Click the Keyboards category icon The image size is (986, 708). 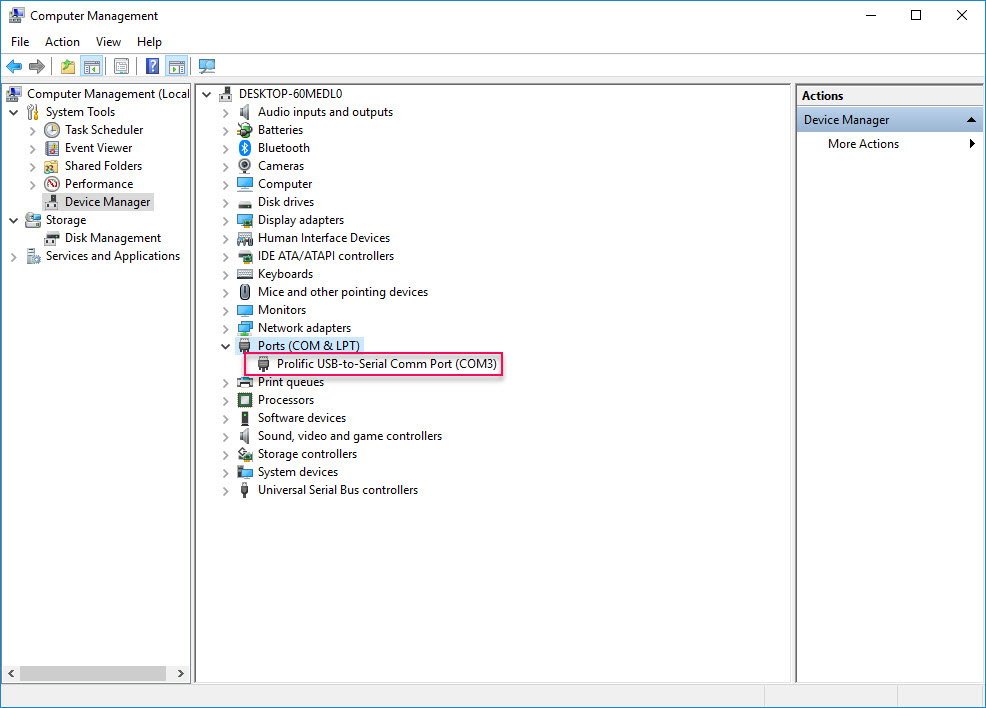click(245, 274)
